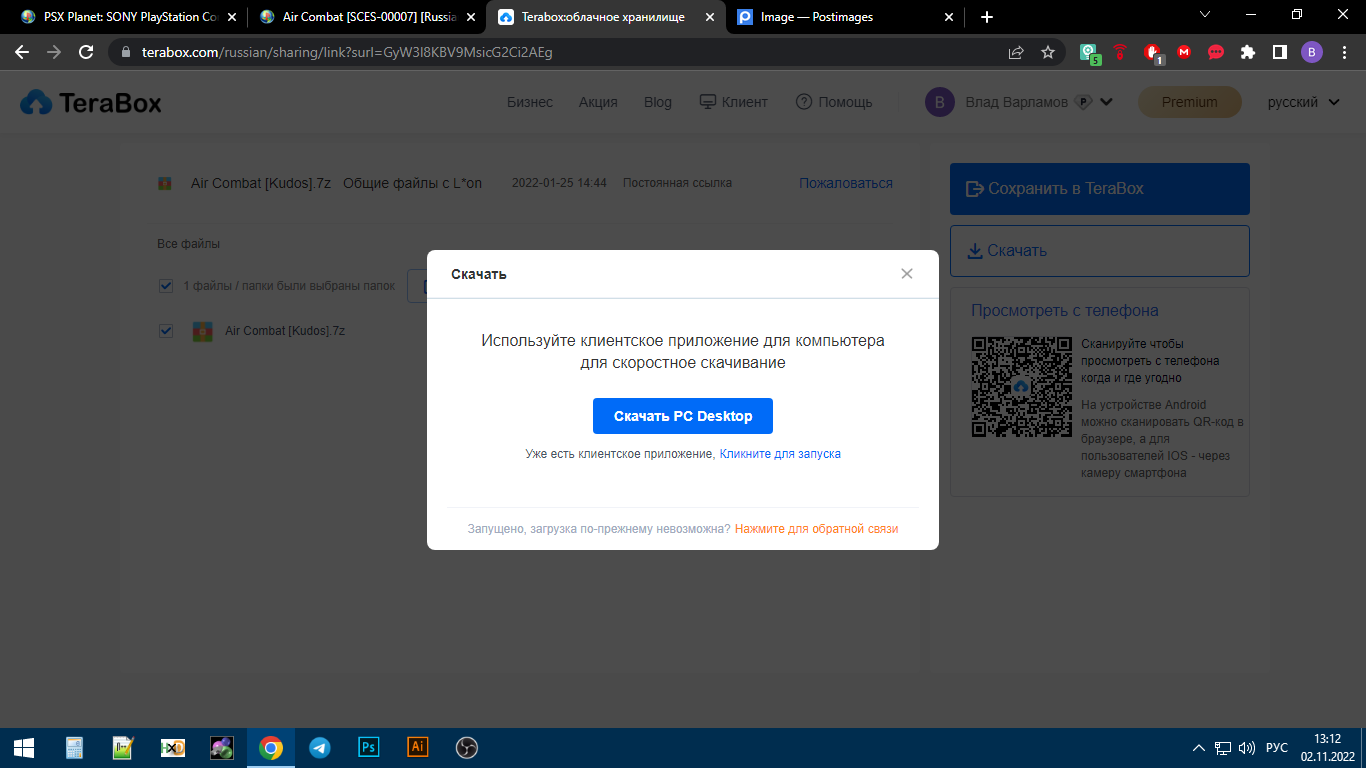Screen dimensions: 1366x768
Task: Open Chrome tab search chevron
Action: (1204, 15)
